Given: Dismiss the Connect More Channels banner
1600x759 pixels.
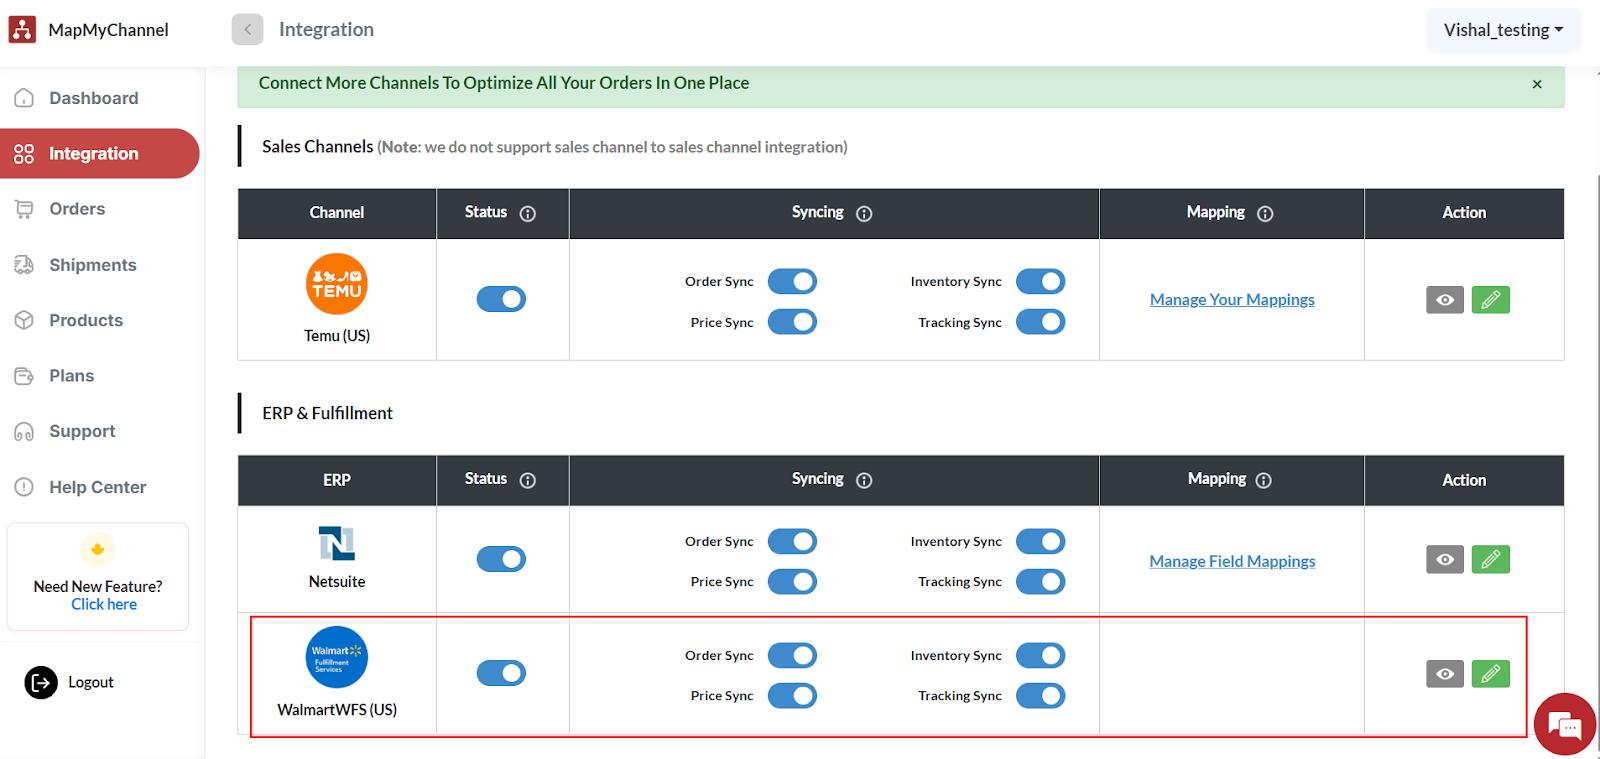Looking at the screenshot, I should click(x=1537, y=84).
